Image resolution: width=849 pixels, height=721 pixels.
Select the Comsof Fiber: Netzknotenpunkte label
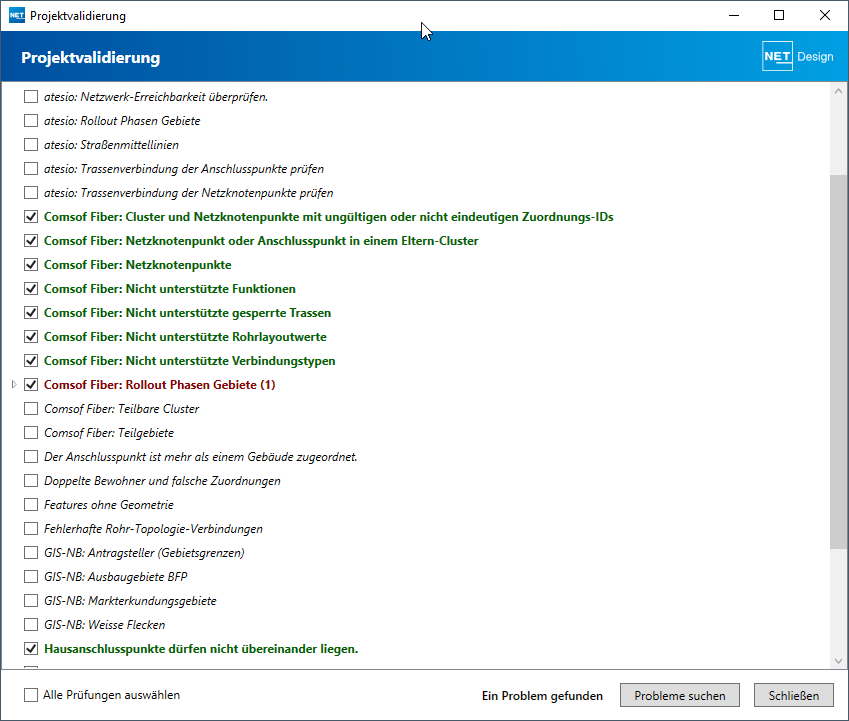(138, 265)
